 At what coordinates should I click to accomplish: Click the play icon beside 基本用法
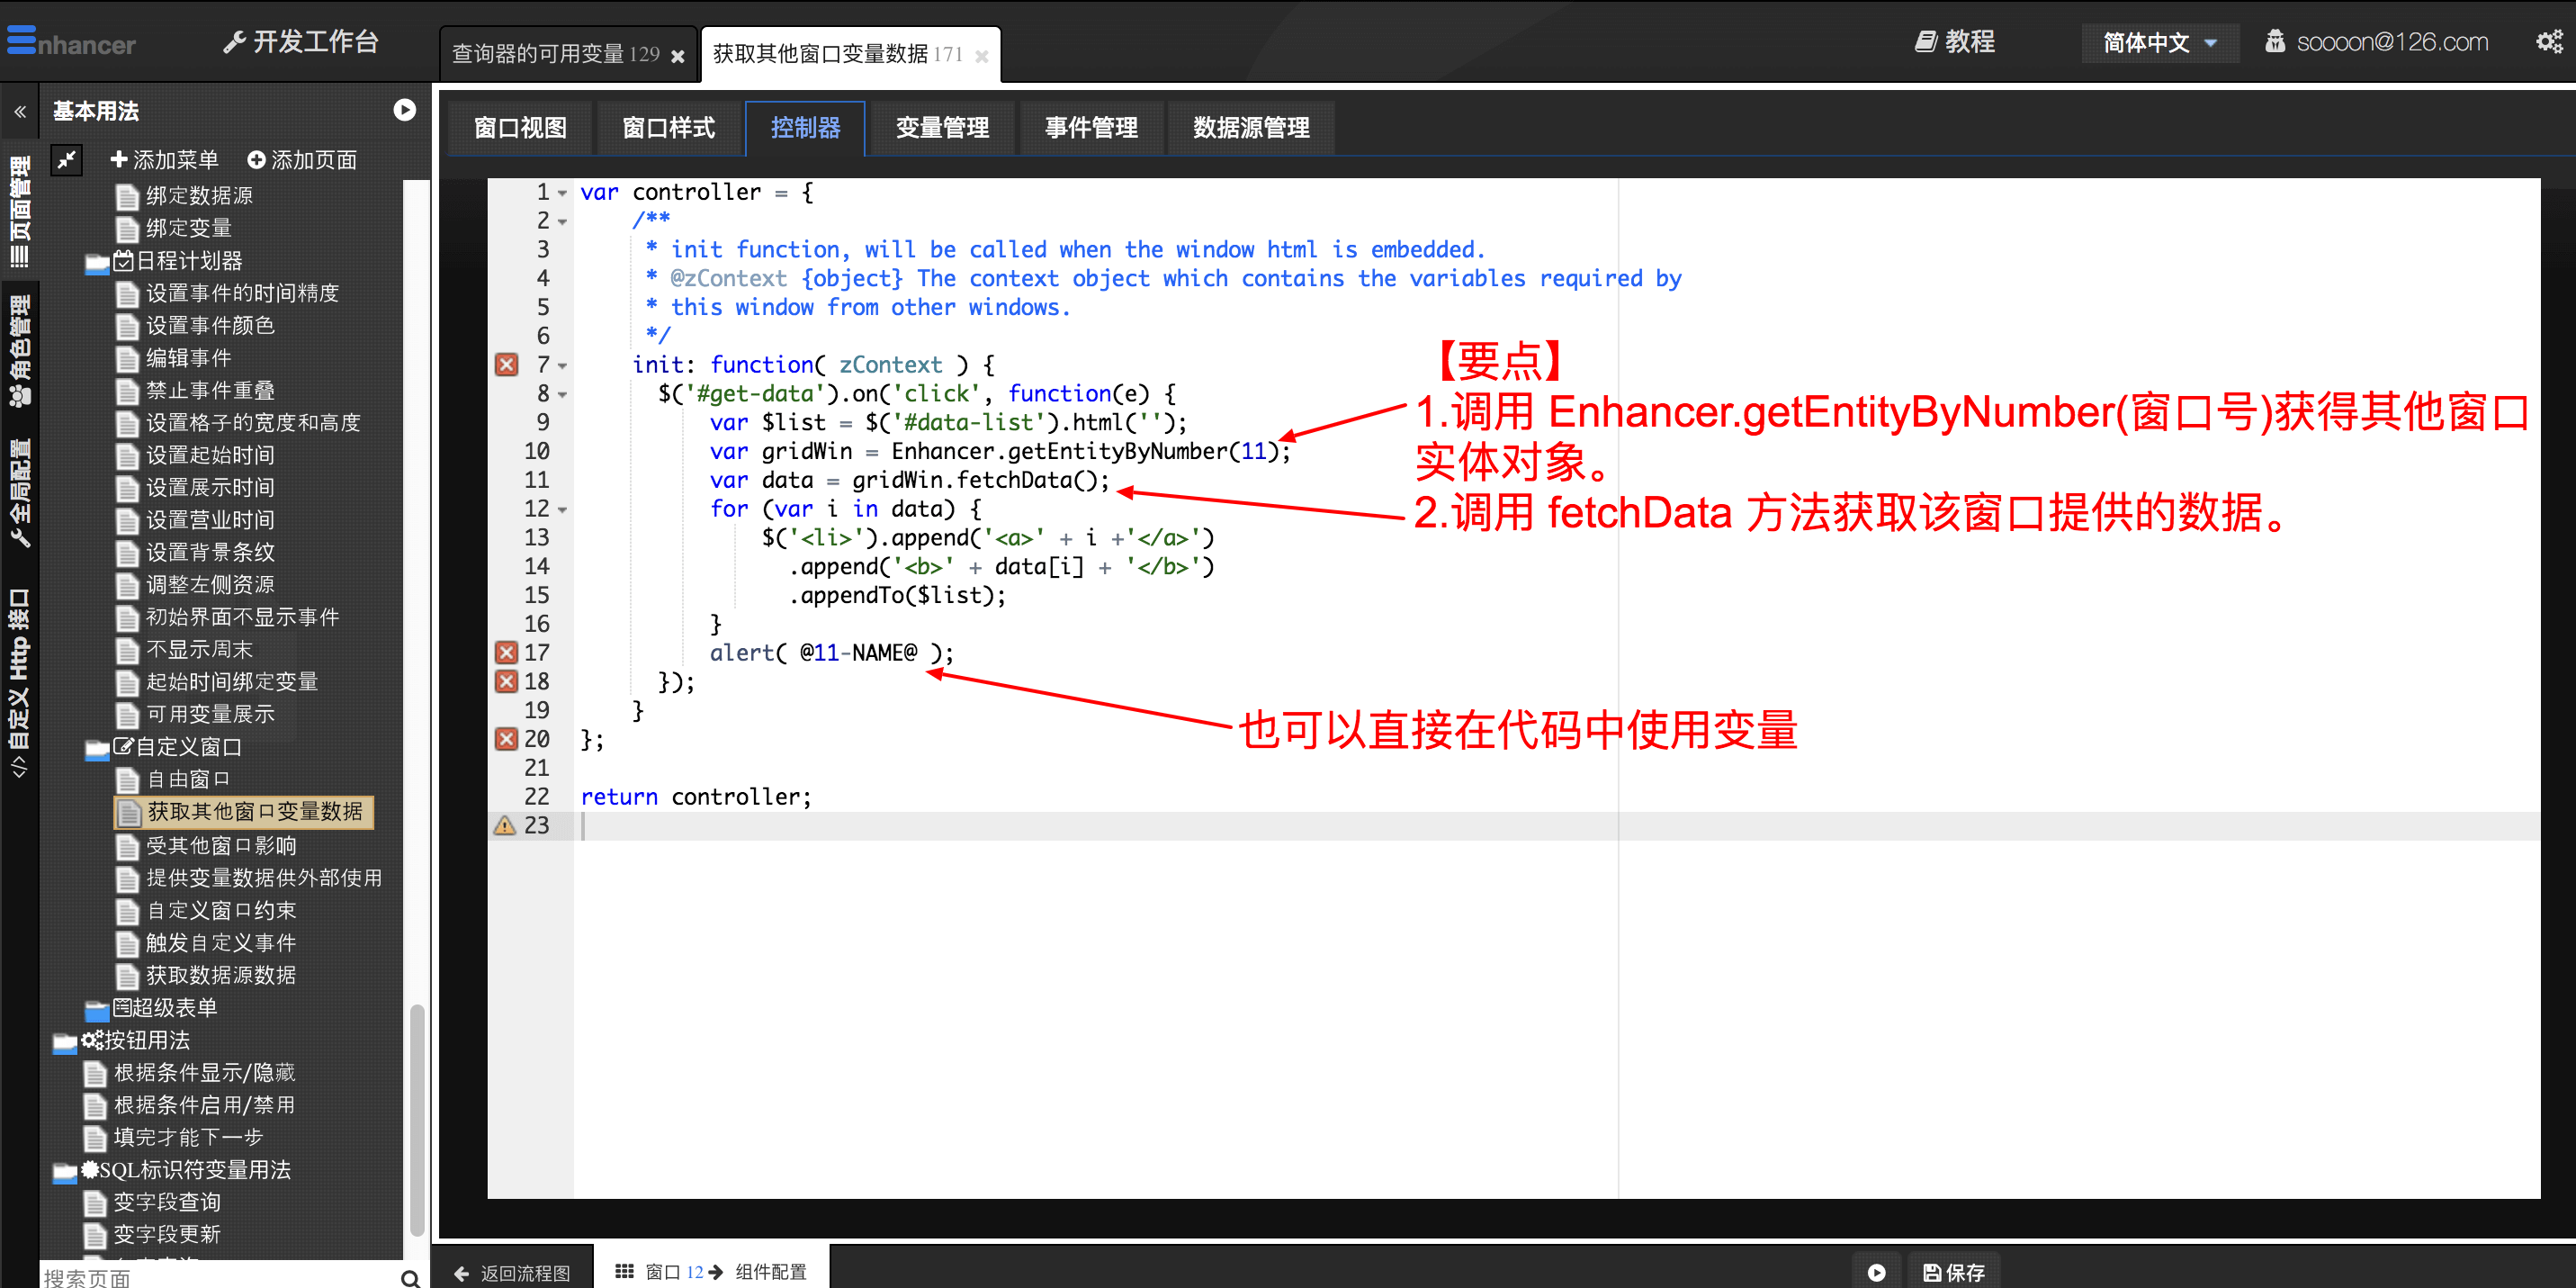pyautogui.click(x=404, y=110)
